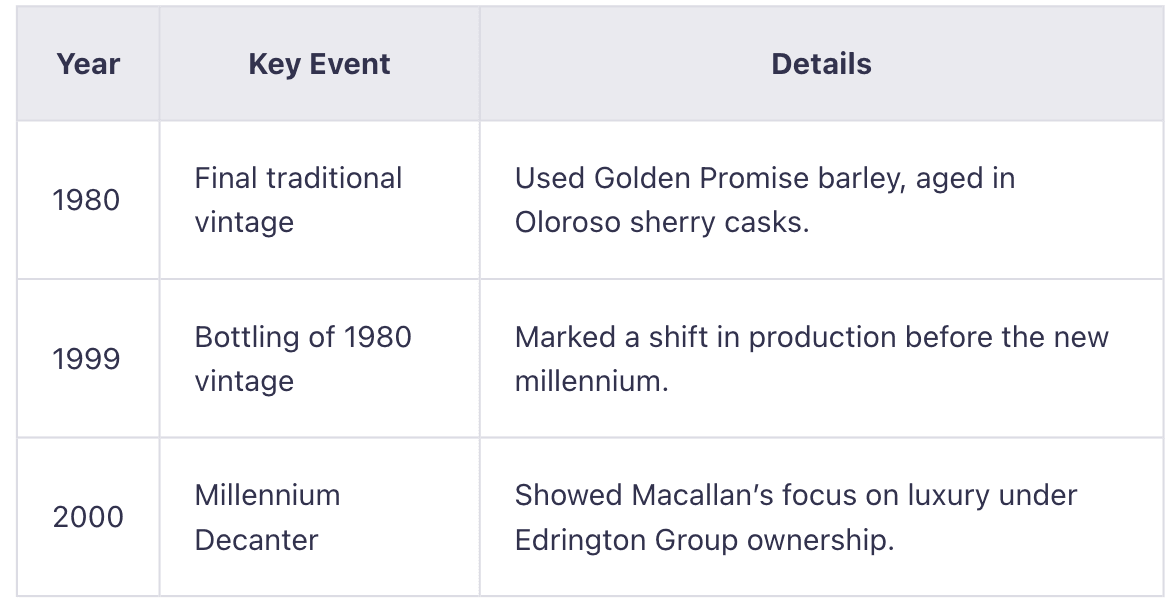
Task: Click the Millennium Decanter cell
Action: tap(267, 517)
